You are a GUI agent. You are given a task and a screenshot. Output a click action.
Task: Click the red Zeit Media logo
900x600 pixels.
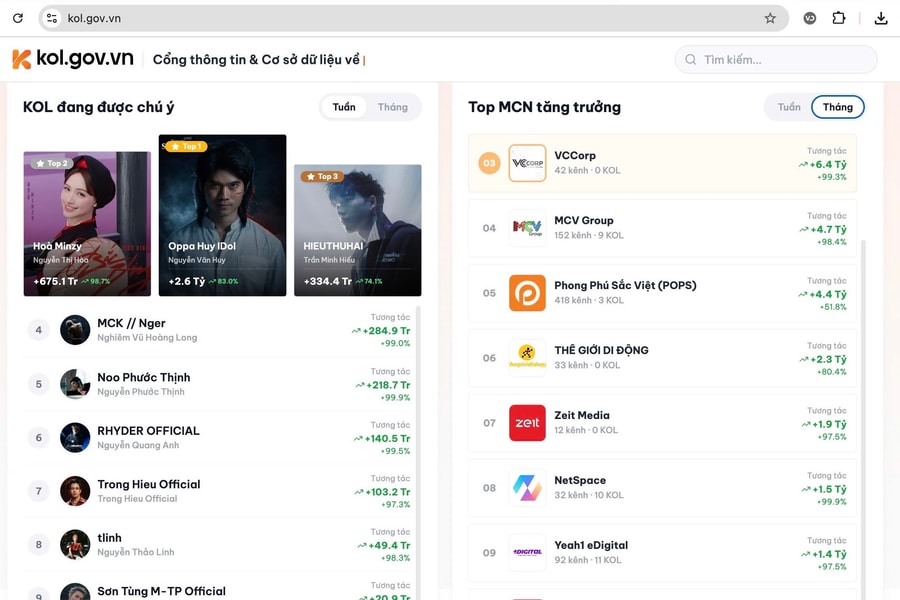pos(527,423)
